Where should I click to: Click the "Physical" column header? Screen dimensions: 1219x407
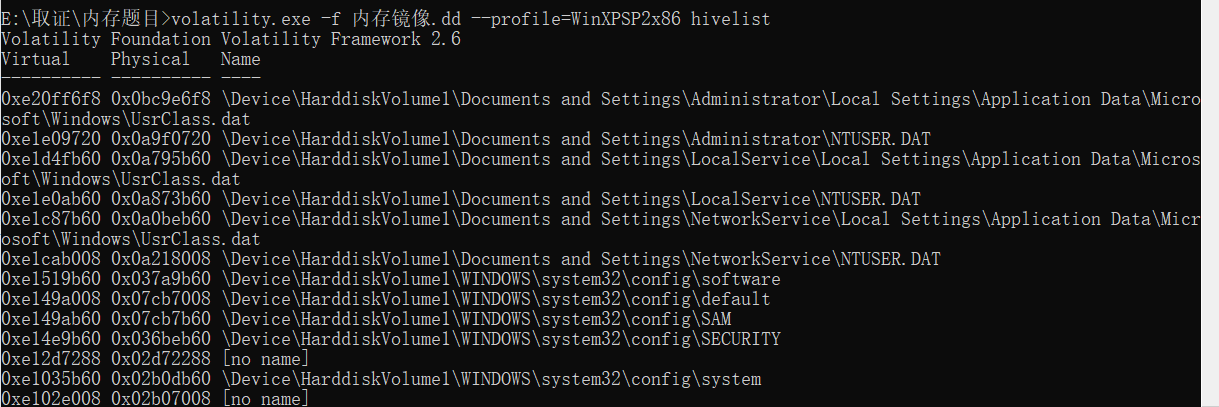pos(151,59)
